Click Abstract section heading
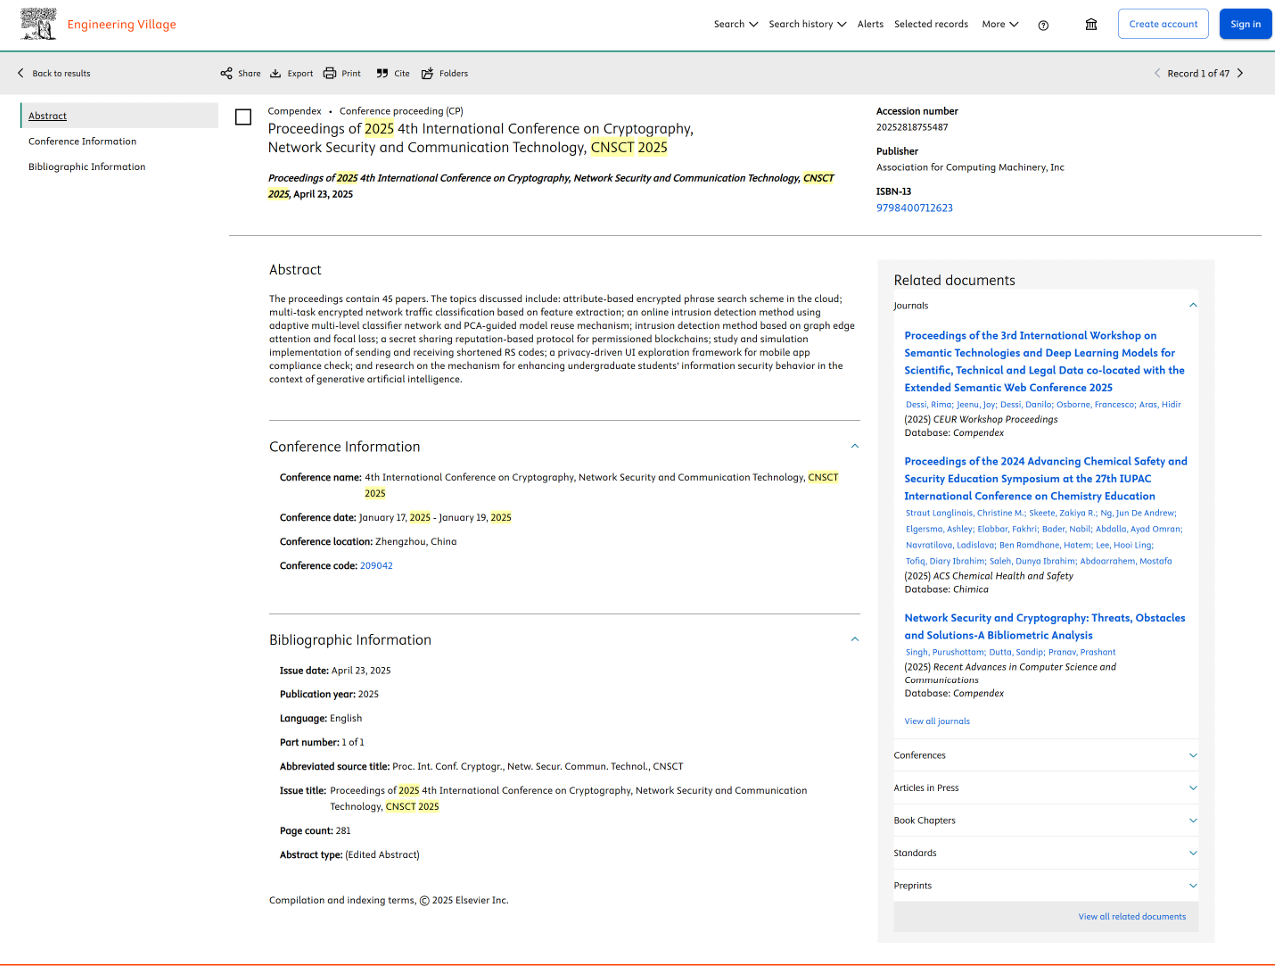 [x=295, y=270]
